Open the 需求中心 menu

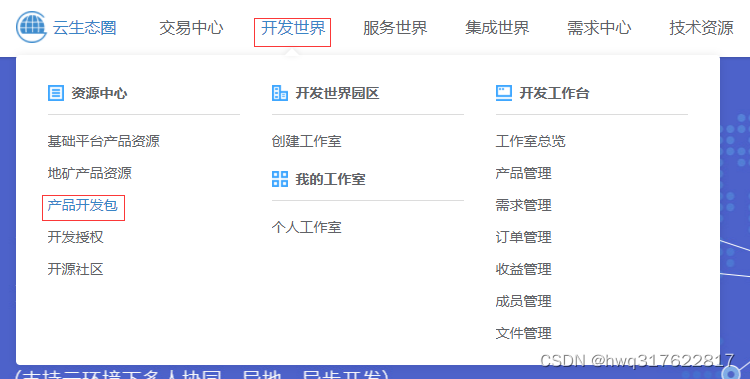click(599, 28)
